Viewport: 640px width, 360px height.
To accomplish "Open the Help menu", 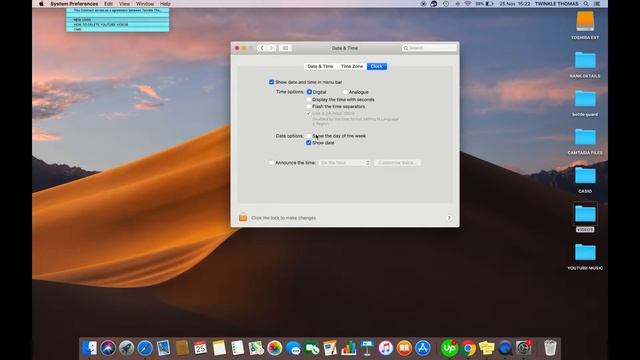I will (x=165, y=4).
